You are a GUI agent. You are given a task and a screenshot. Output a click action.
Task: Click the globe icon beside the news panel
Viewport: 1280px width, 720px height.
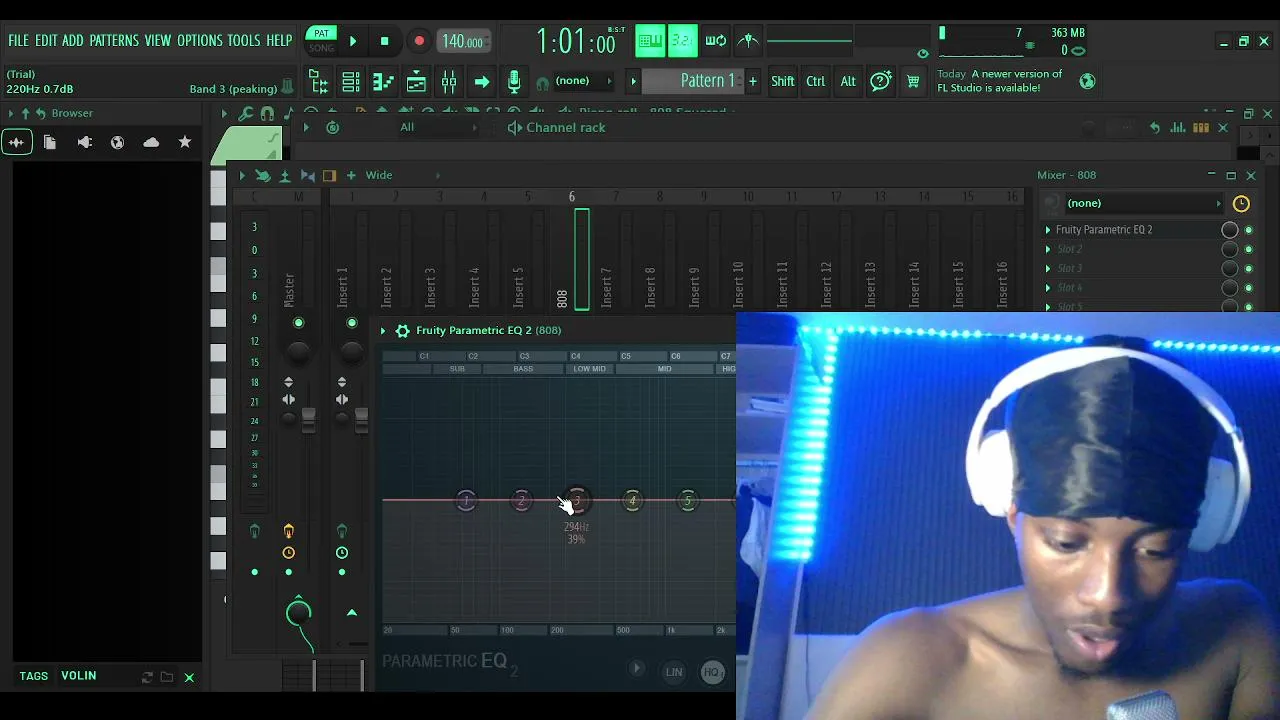tap(1087, 81)
